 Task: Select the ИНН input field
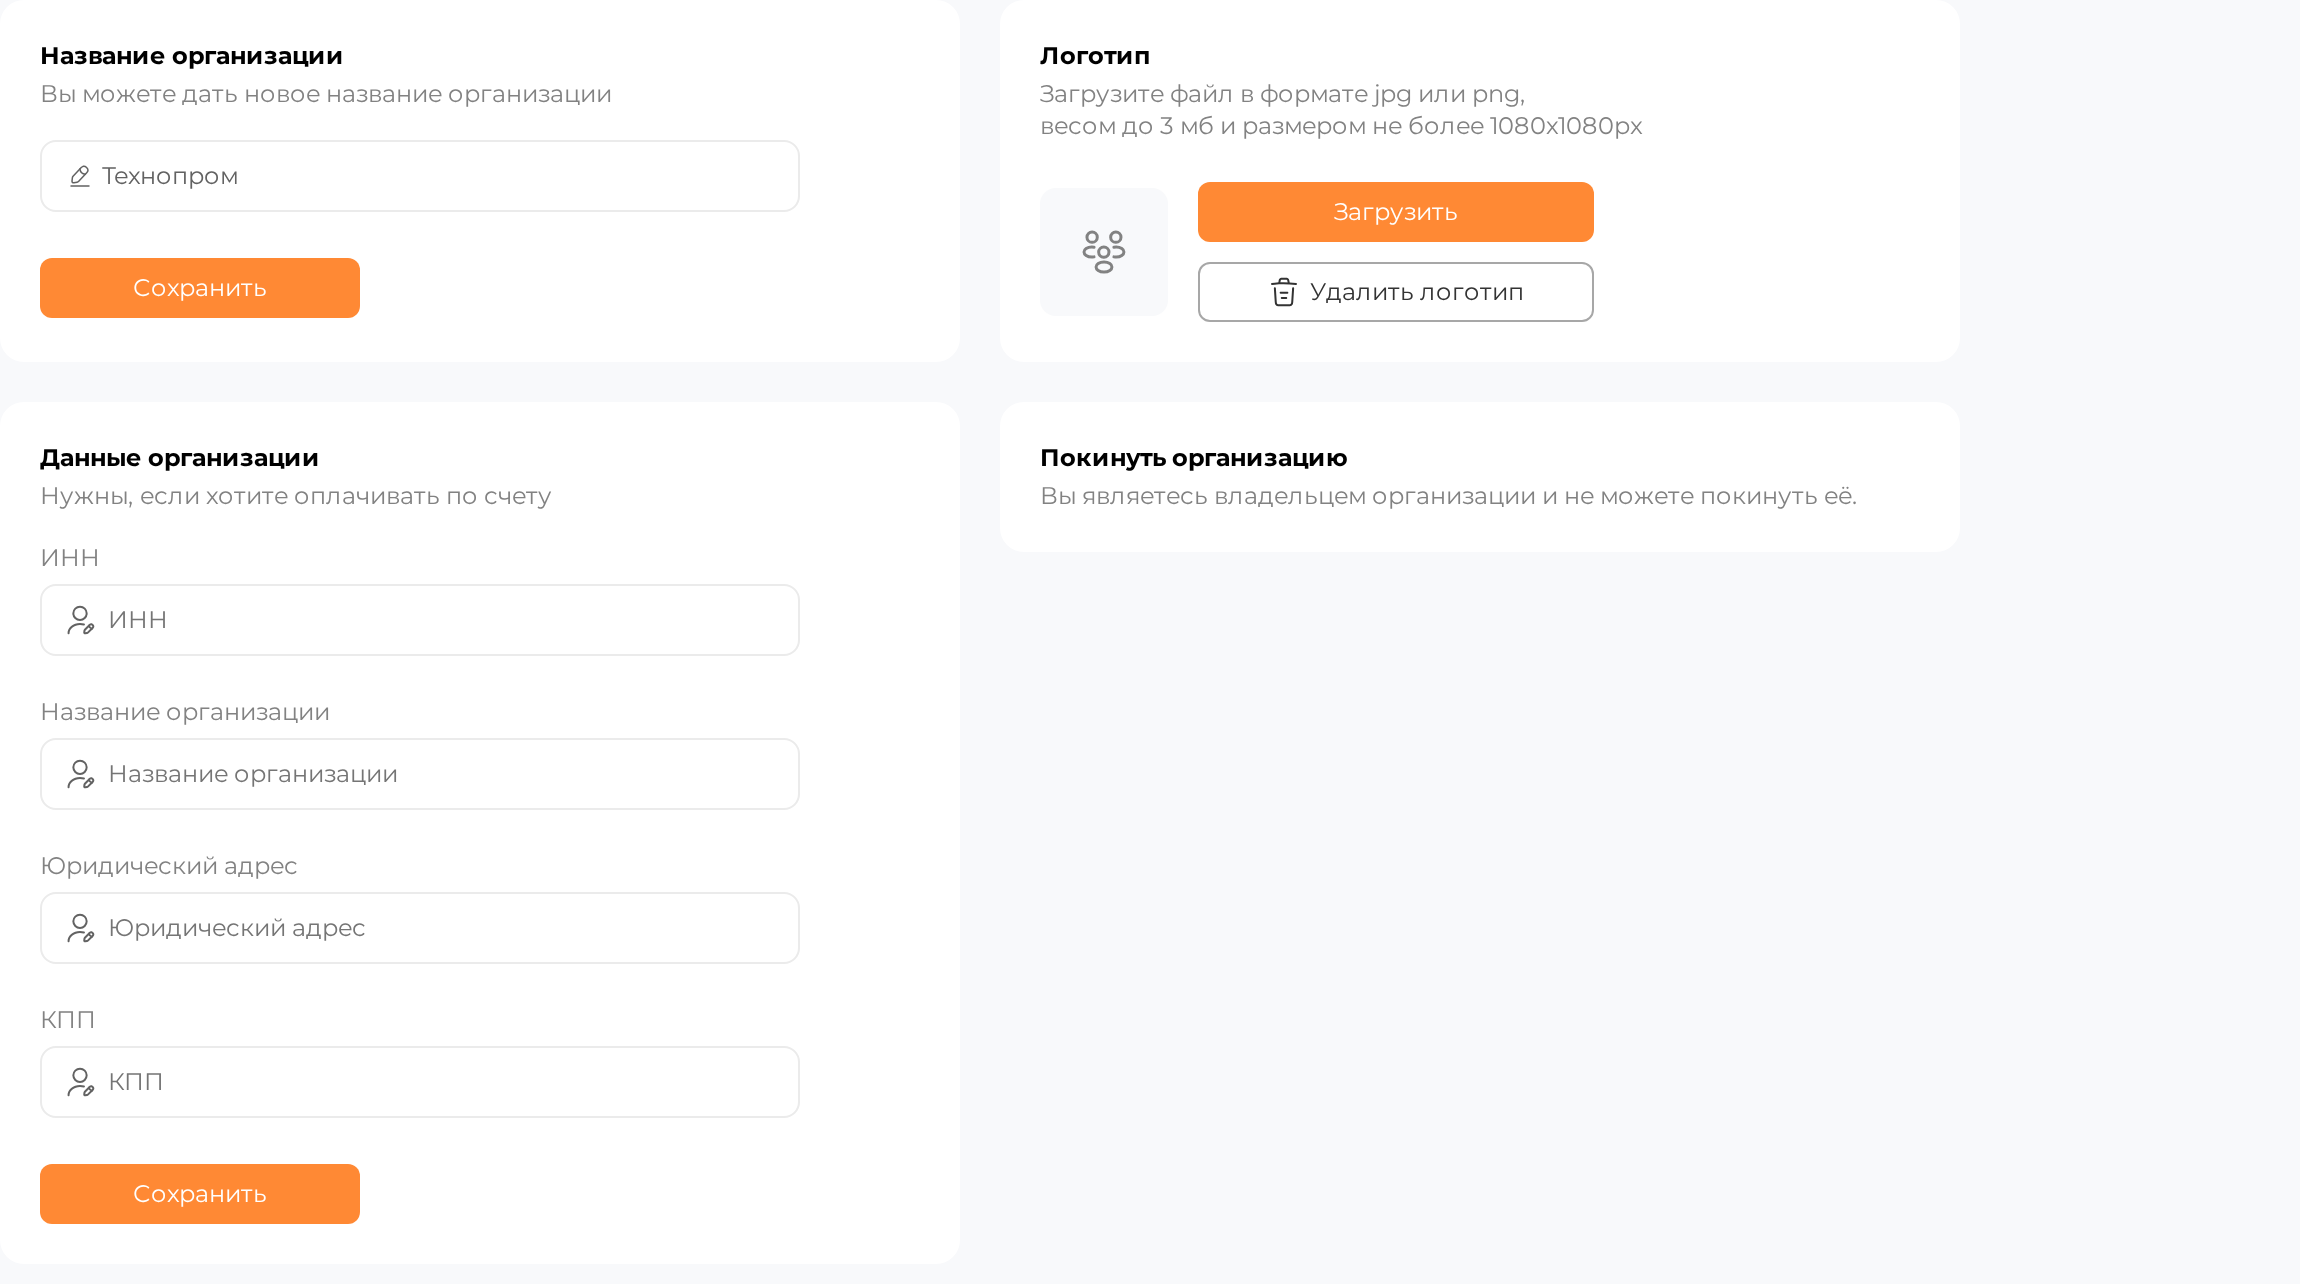click(420, 620)
